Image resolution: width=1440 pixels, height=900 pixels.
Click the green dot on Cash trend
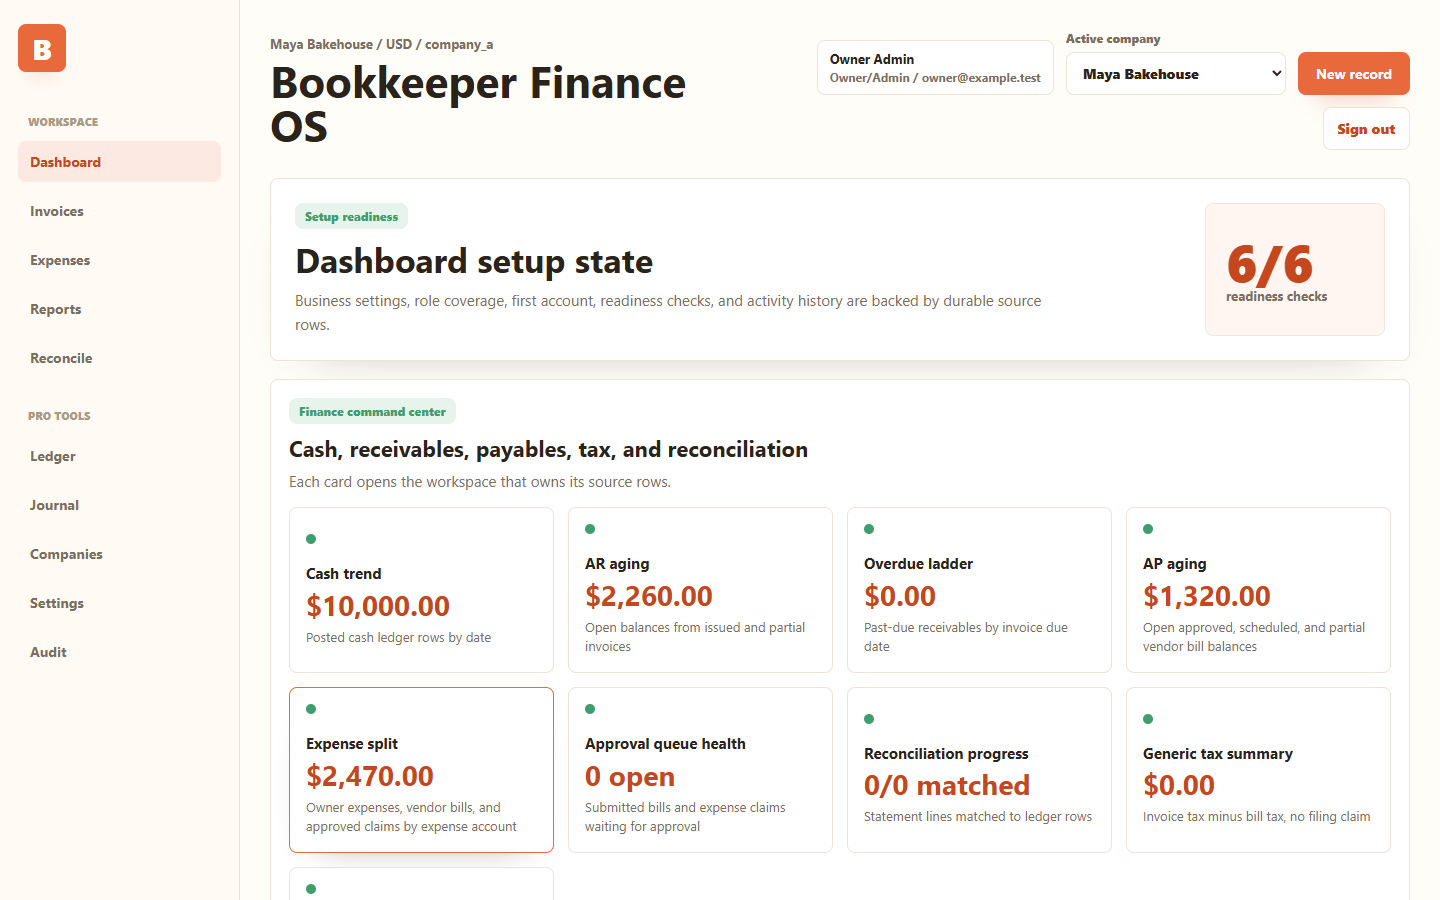pos(311,539)
